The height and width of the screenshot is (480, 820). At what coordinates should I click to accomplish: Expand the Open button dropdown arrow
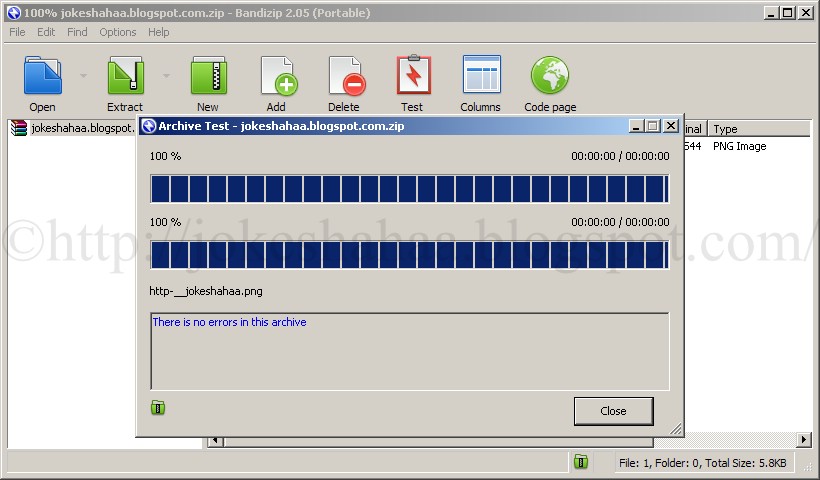click(83, 76)
